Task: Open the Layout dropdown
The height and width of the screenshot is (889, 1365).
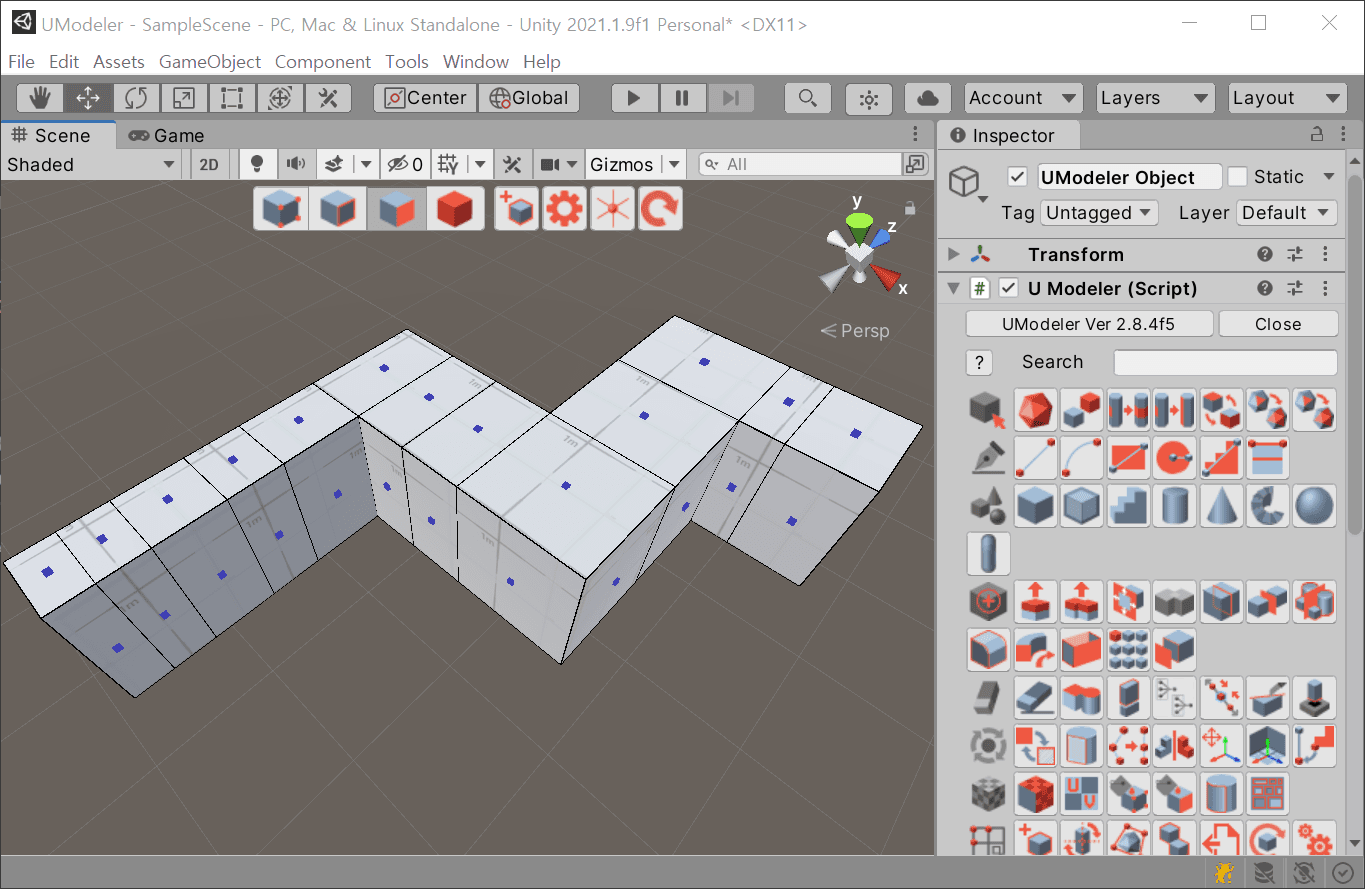Action: tap(1287, 98)
